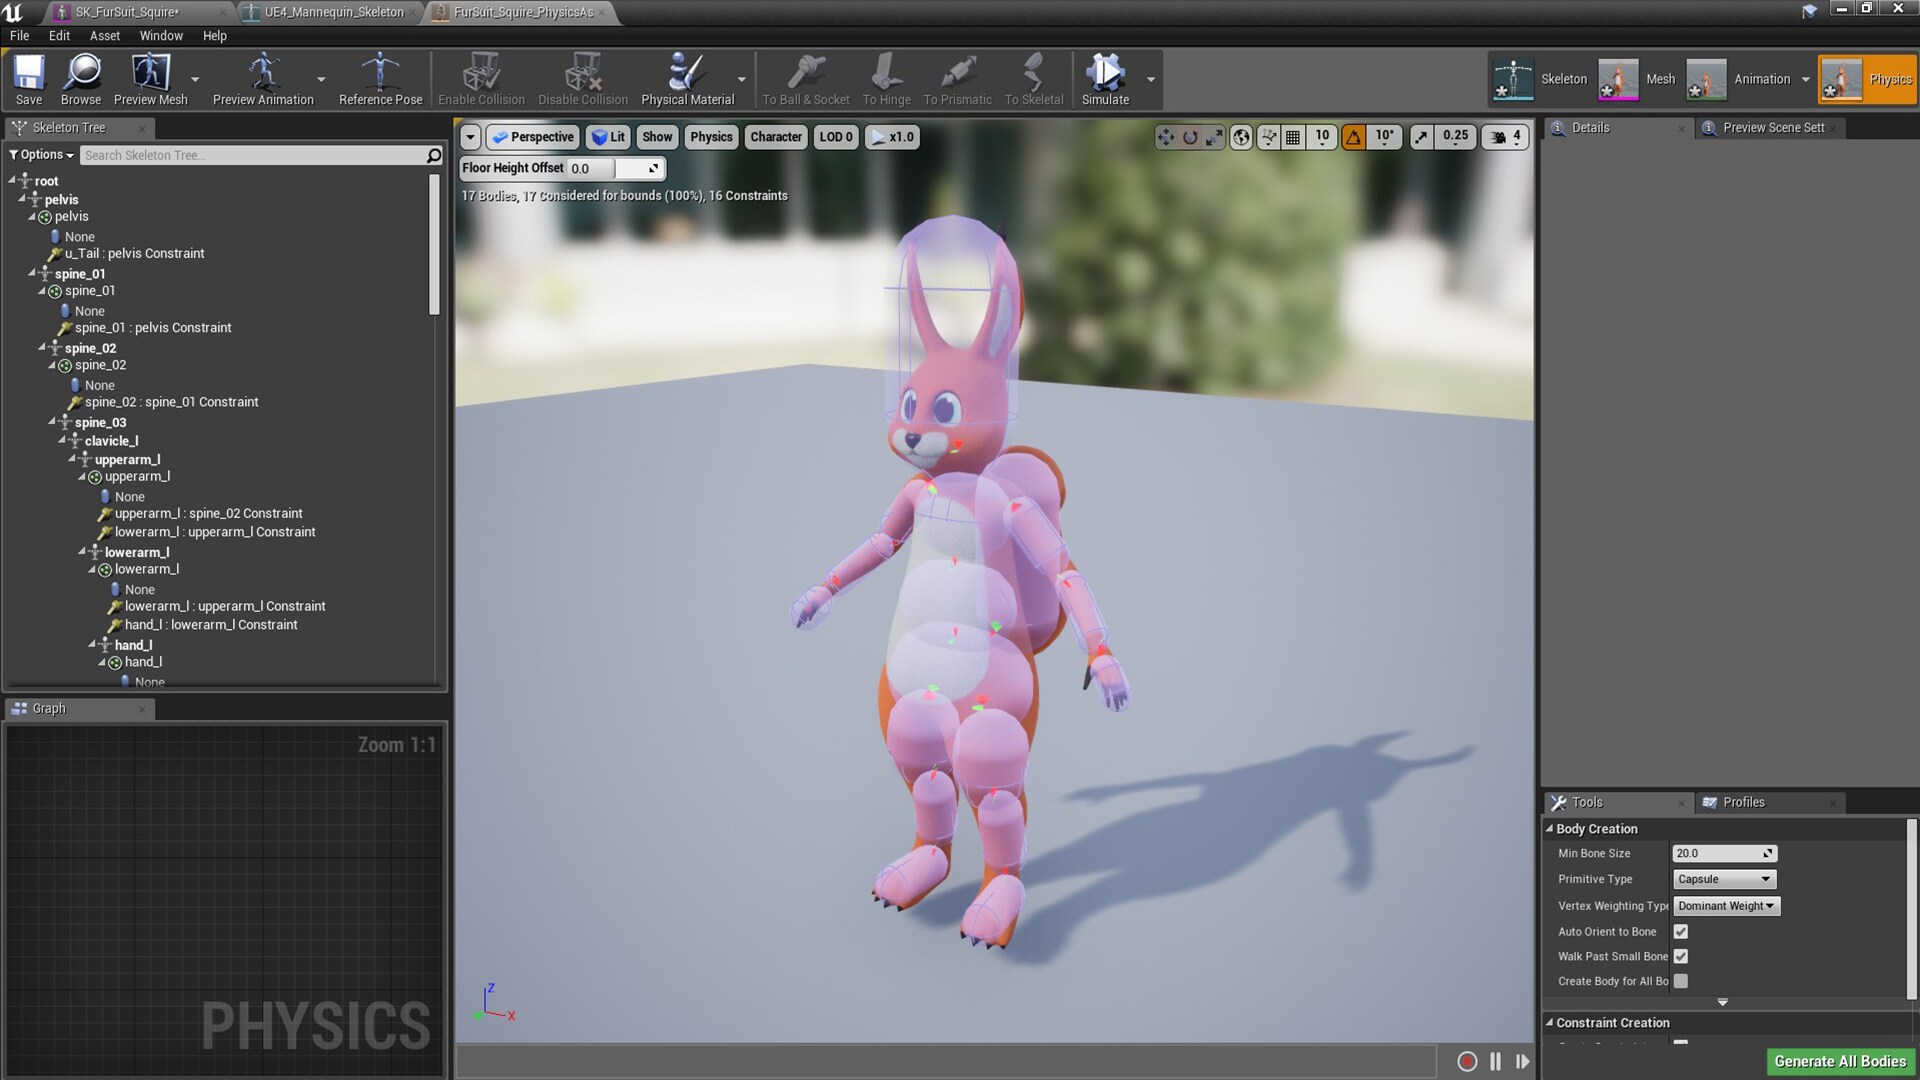Enable Create Body for All Bones
The width and height of the screenshot is (1920, 1080).
click(1681, 981)
